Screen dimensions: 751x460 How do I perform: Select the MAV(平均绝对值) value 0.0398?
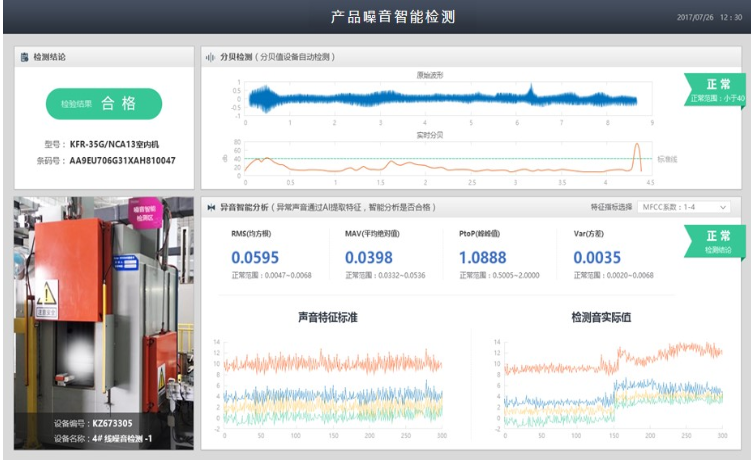[x=368, y=258]
